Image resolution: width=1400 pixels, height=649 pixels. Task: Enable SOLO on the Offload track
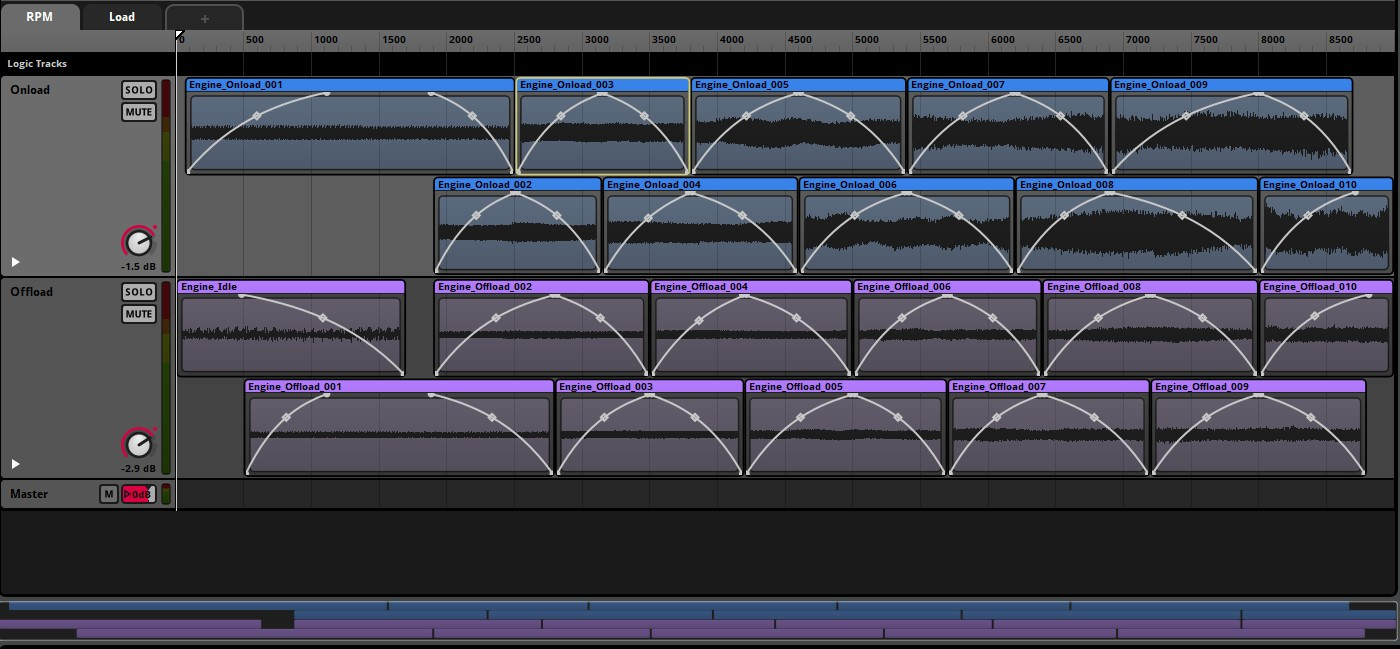click(138, 291)
